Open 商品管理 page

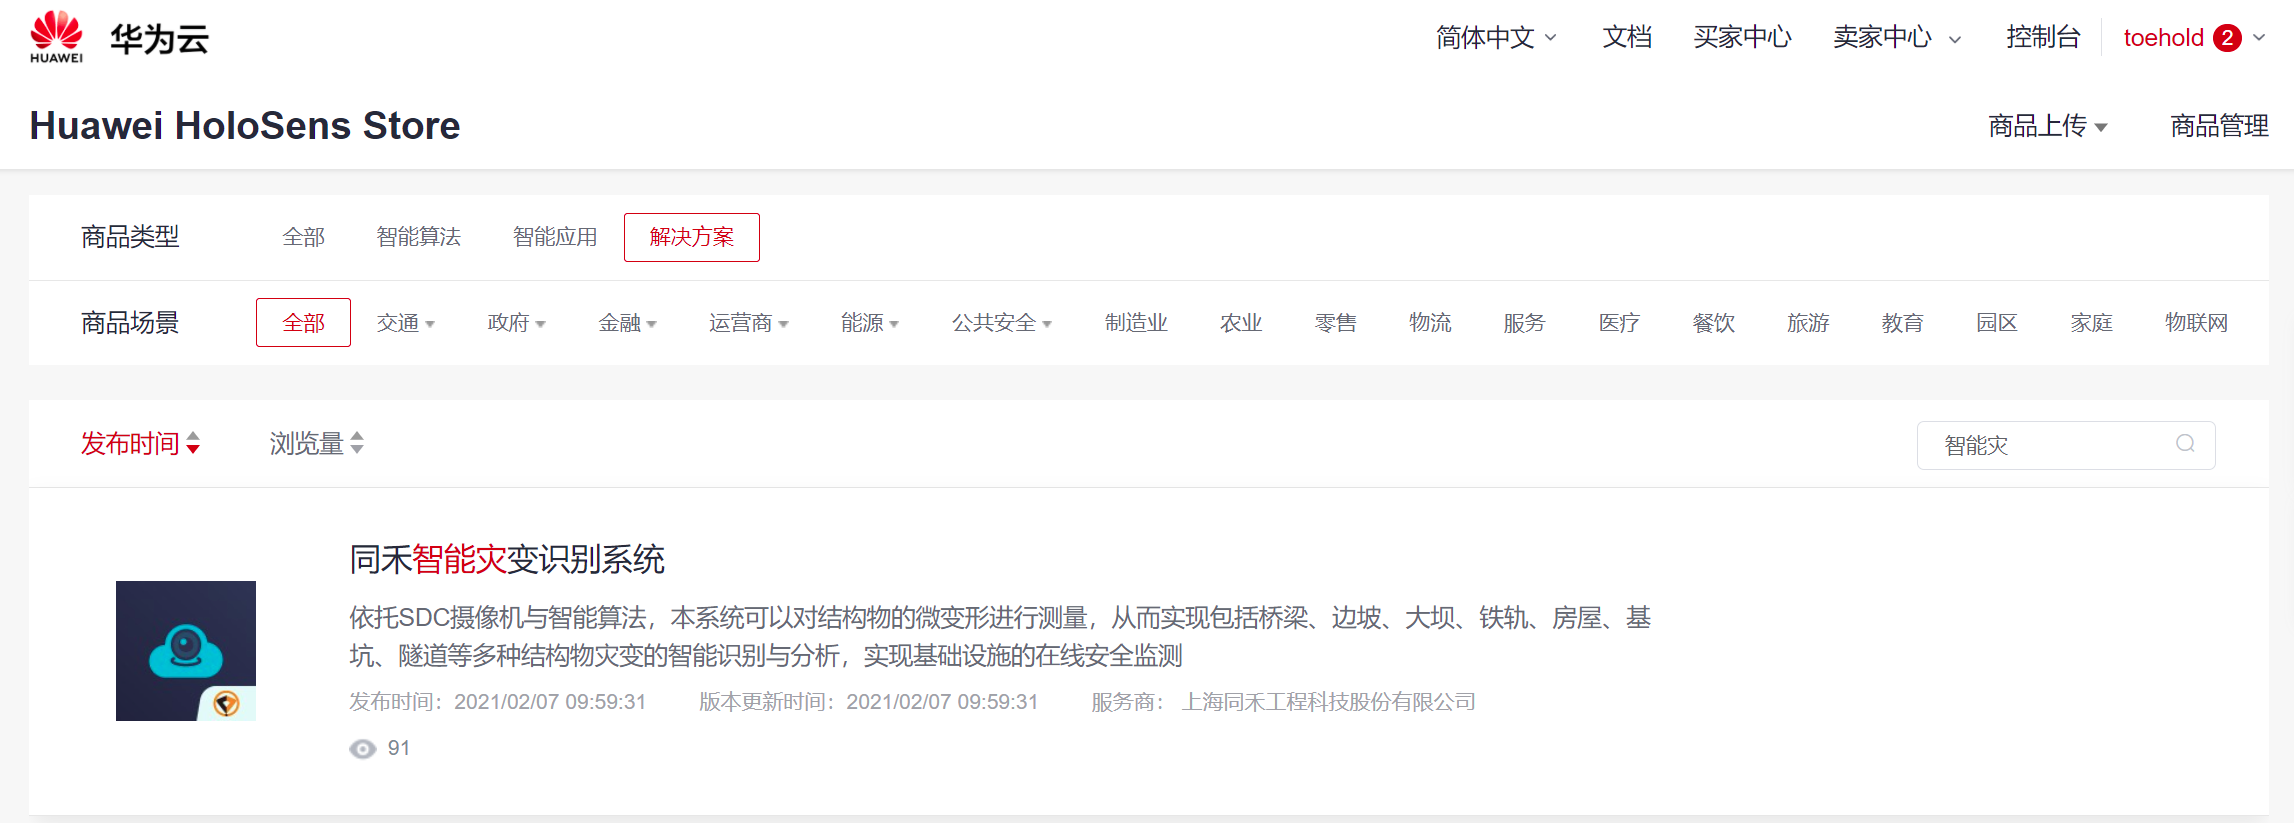[2218, 126]
